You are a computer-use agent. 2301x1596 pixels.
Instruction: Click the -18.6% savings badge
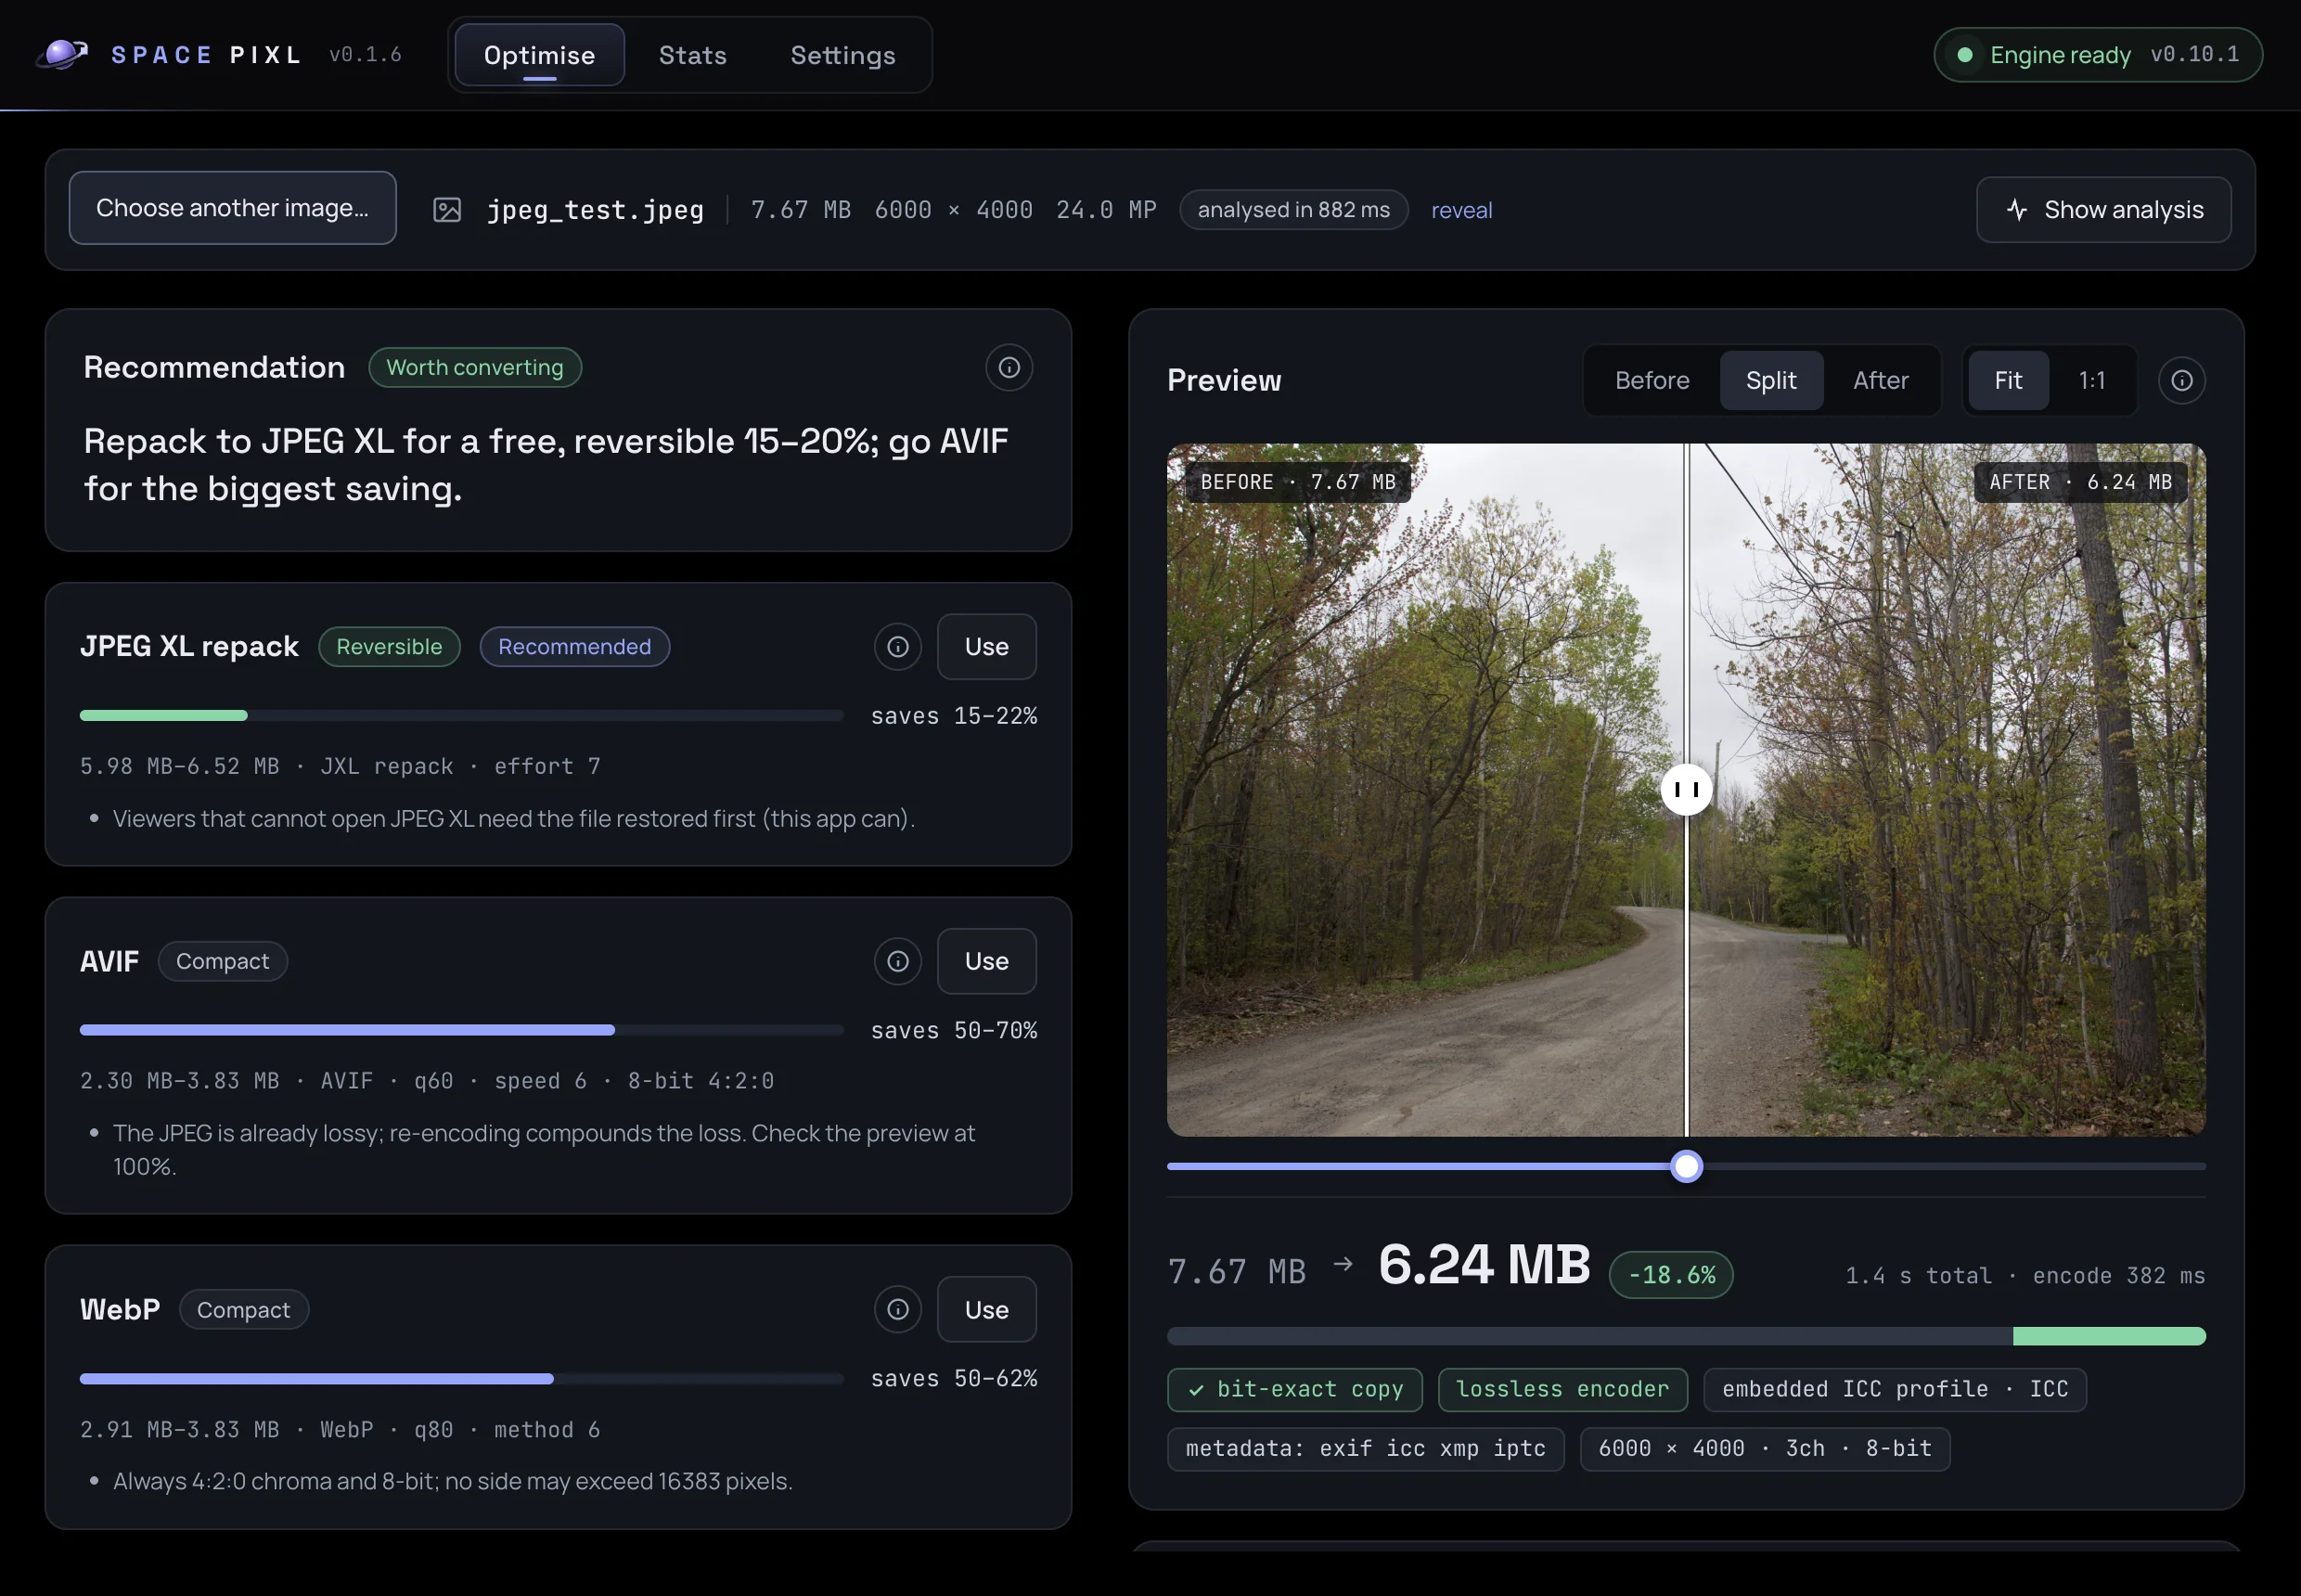tap(1671, 1275)
